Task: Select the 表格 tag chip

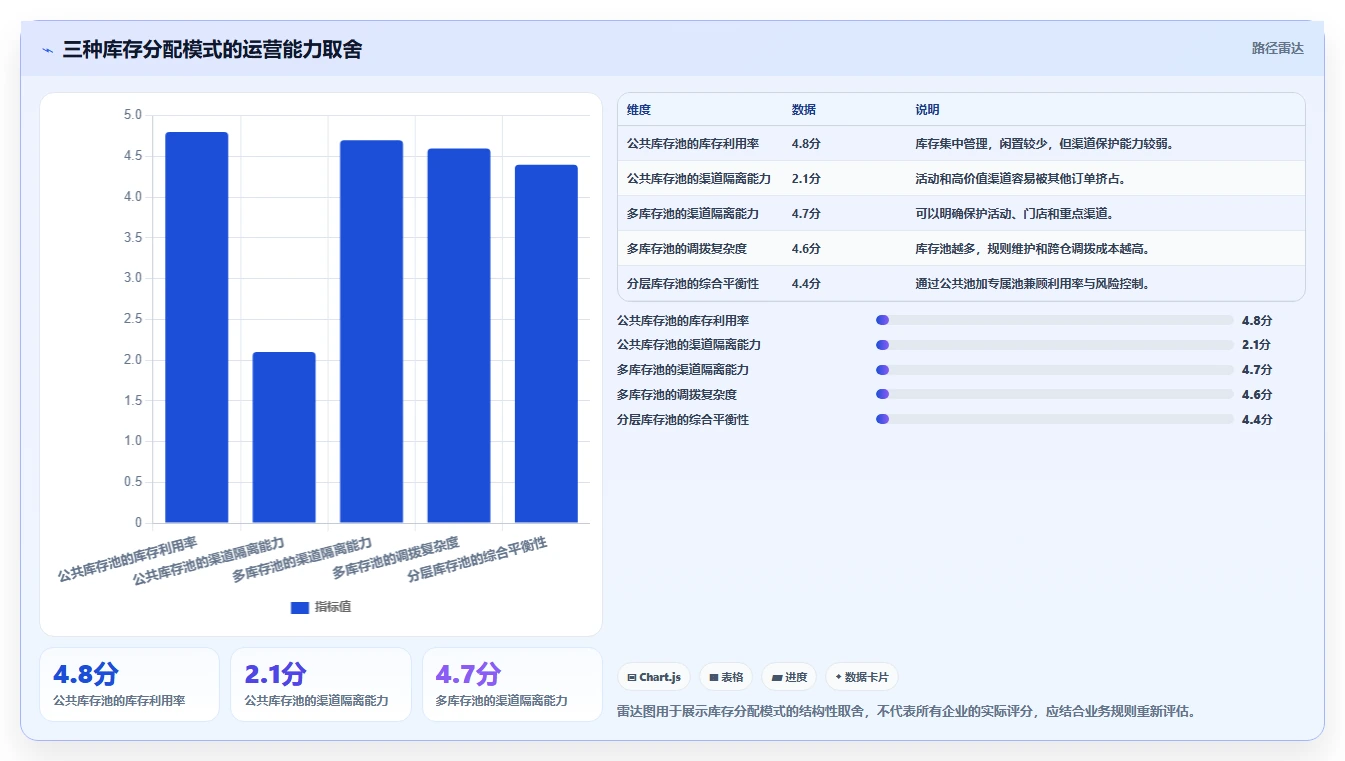Action: [x=726, y=677]
